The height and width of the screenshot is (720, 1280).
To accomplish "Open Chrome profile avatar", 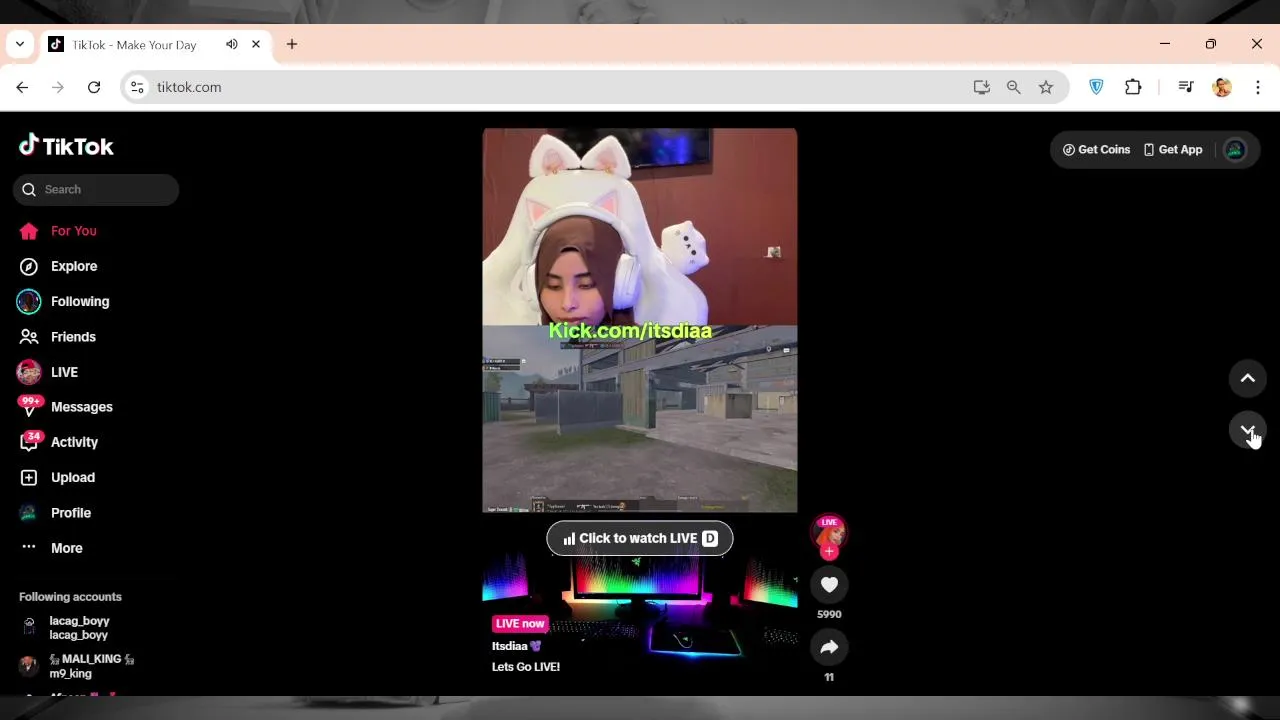I will [x=1222, y=87].
